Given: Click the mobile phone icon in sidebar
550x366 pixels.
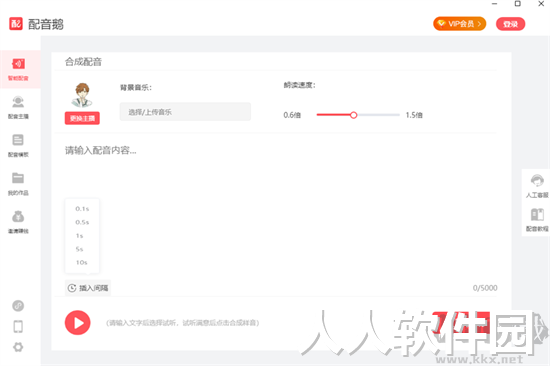Looking at the screenshot, I should tap(18, 326).
